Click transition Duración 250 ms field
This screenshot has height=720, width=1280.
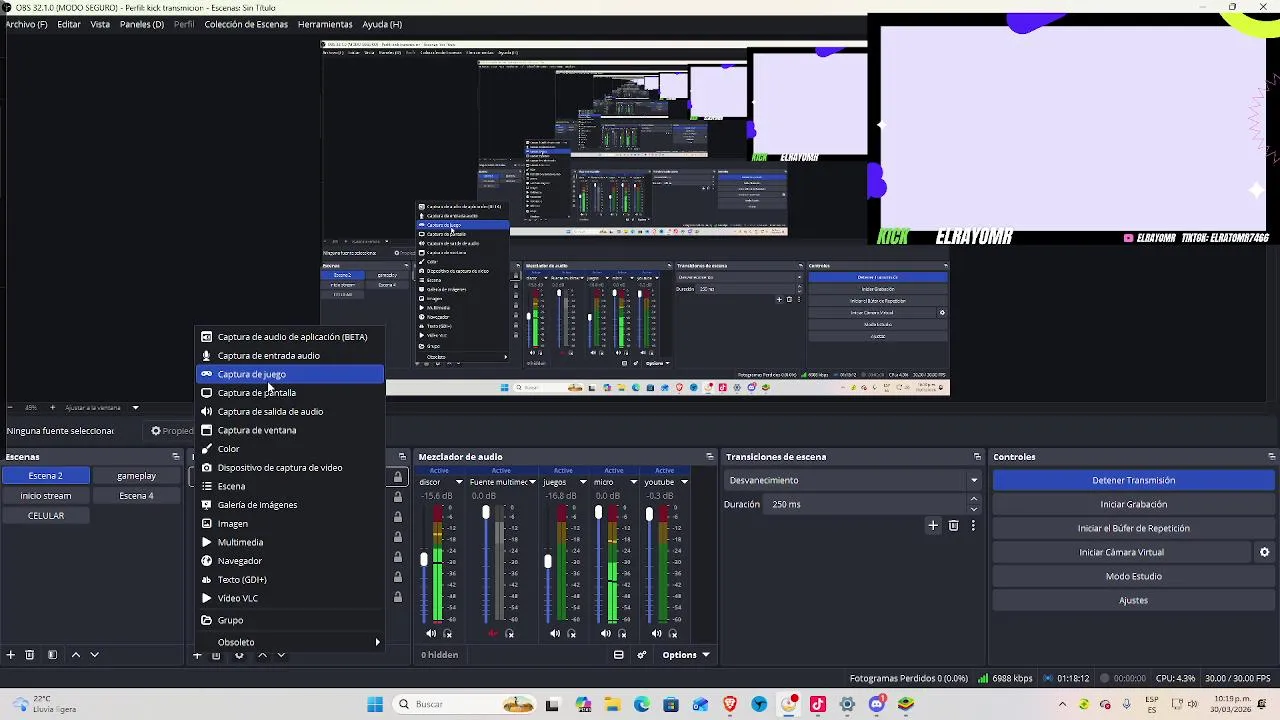tap(865, 504)
